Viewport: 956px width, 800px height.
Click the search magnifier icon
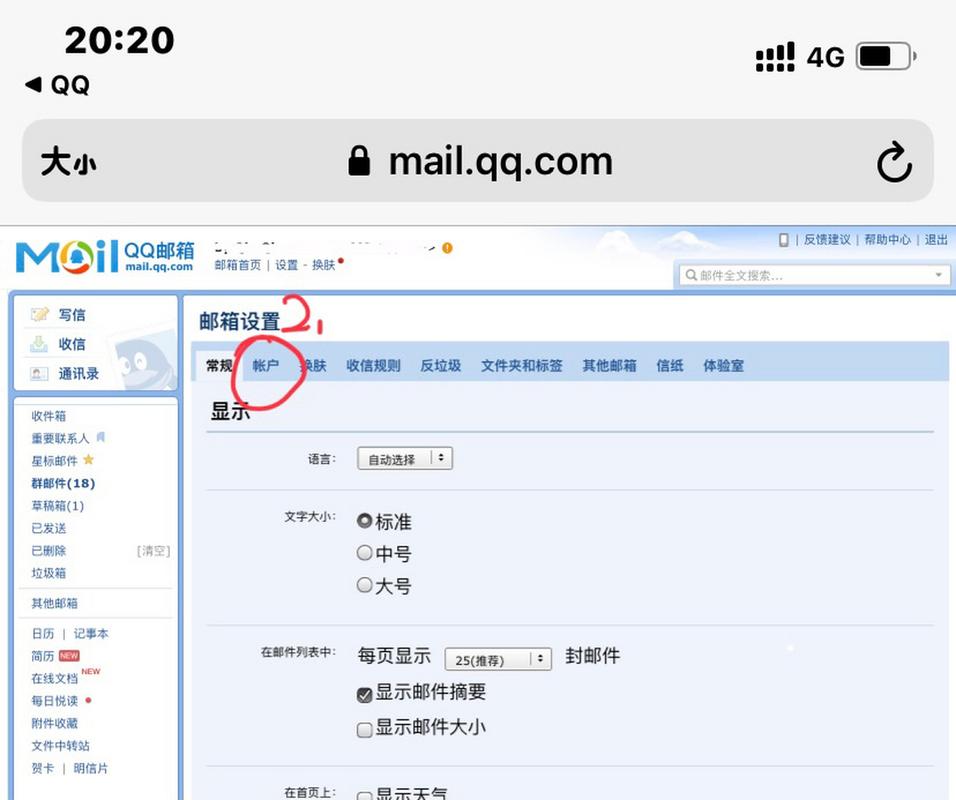pos(691,275)
